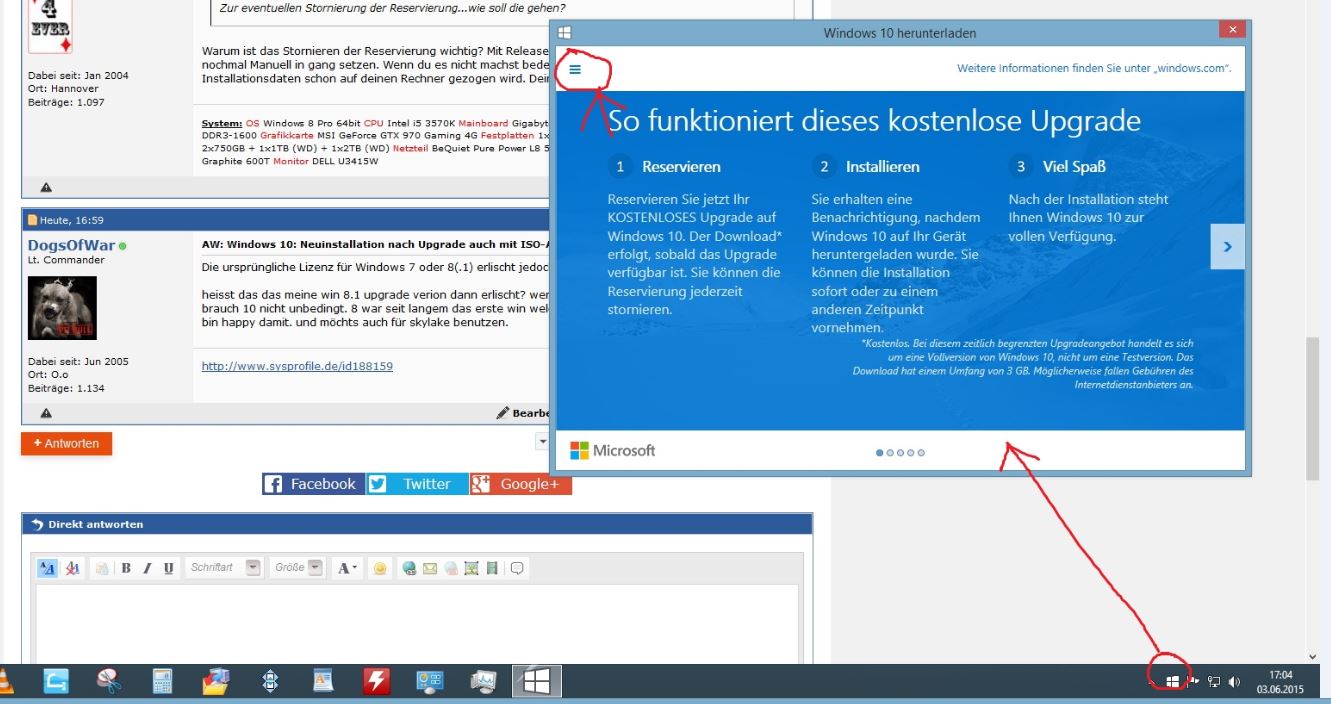Remove text formatting in reply editor
This screenshot has height=704, width=1331.
point(72,568)
